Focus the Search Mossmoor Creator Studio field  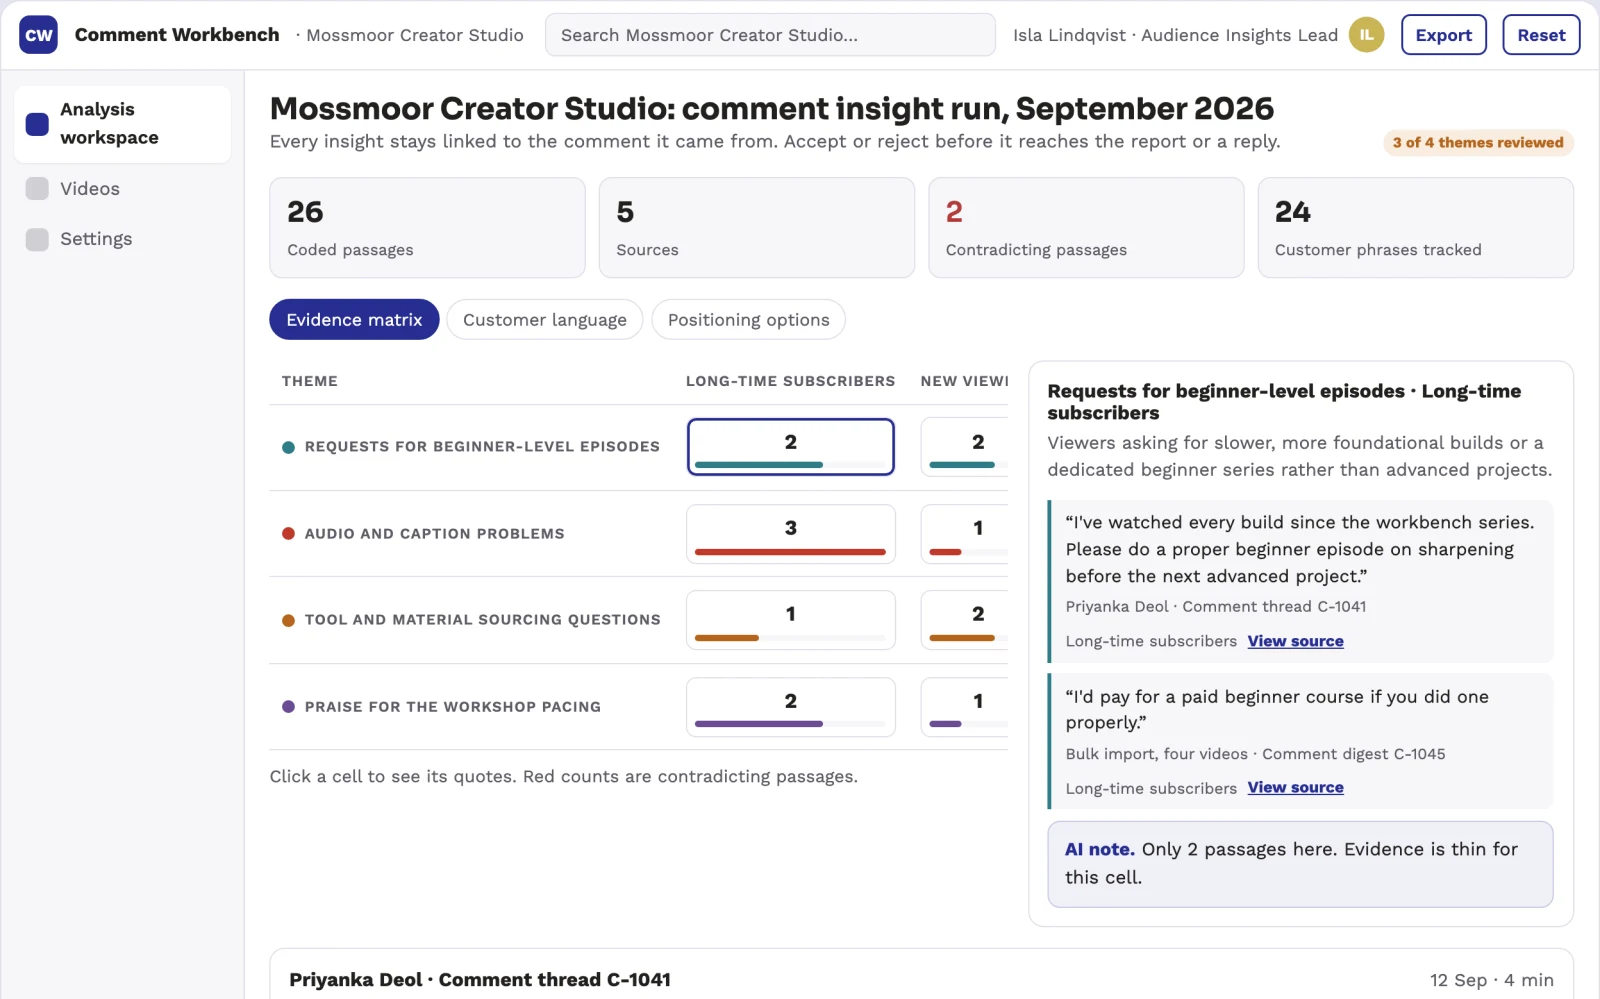770,35
